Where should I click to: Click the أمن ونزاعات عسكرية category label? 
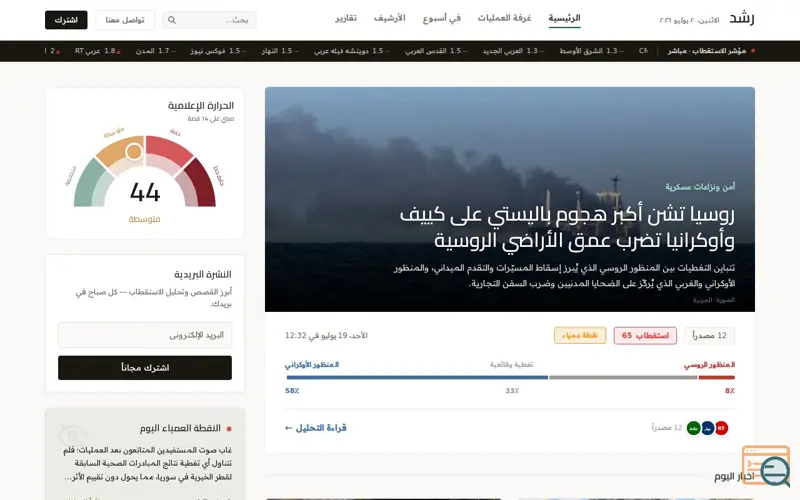coord(700,187)
